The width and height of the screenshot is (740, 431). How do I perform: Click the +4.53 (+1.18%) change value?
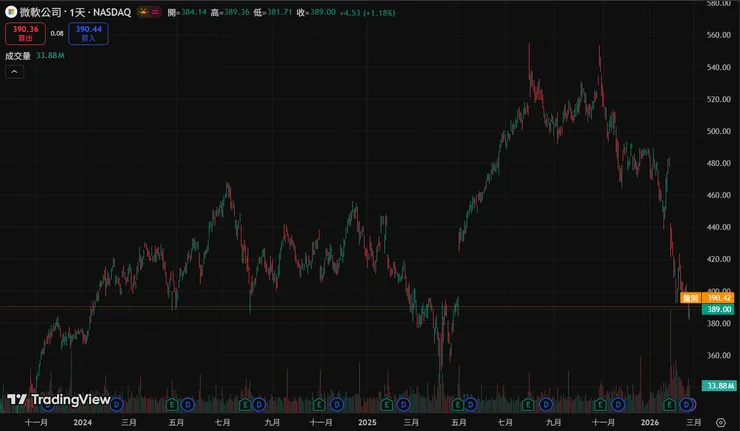pos(368,13)
